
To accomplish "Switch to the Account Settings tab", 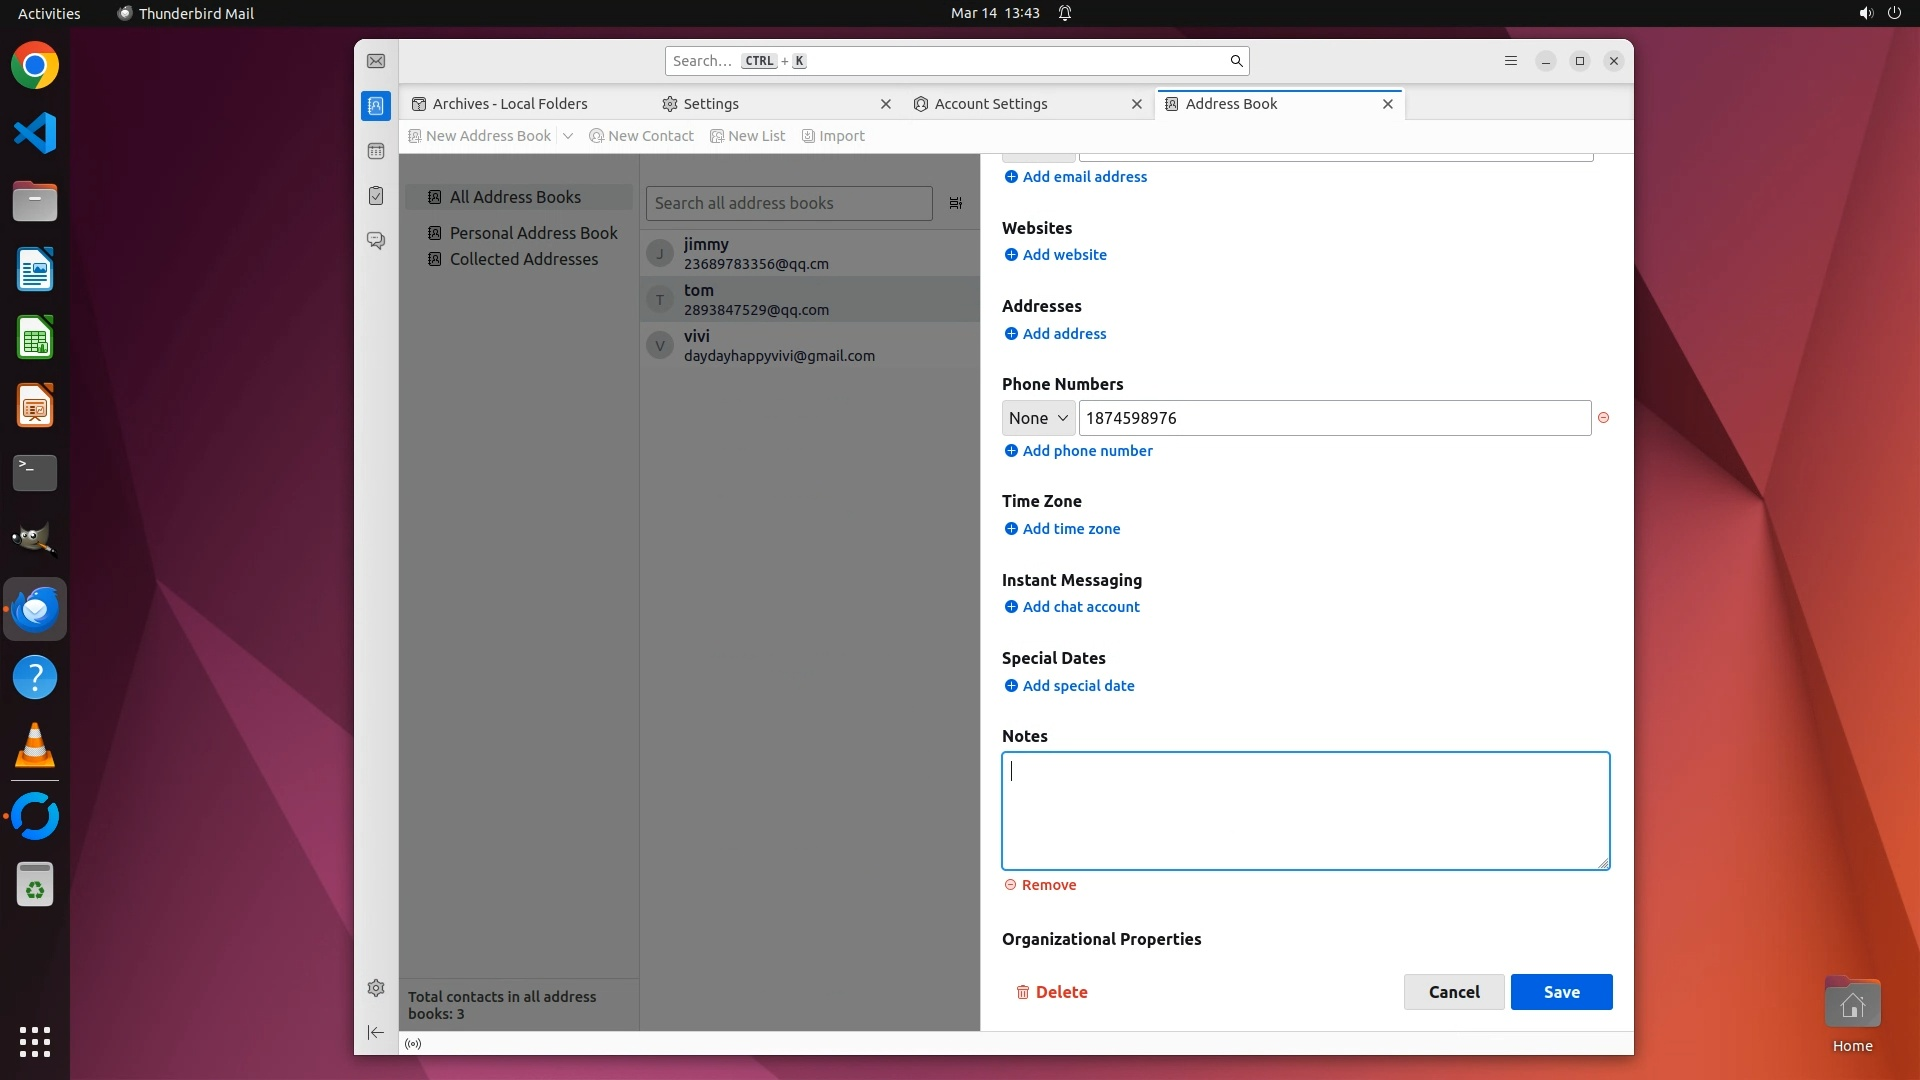I will pos(990,104).
